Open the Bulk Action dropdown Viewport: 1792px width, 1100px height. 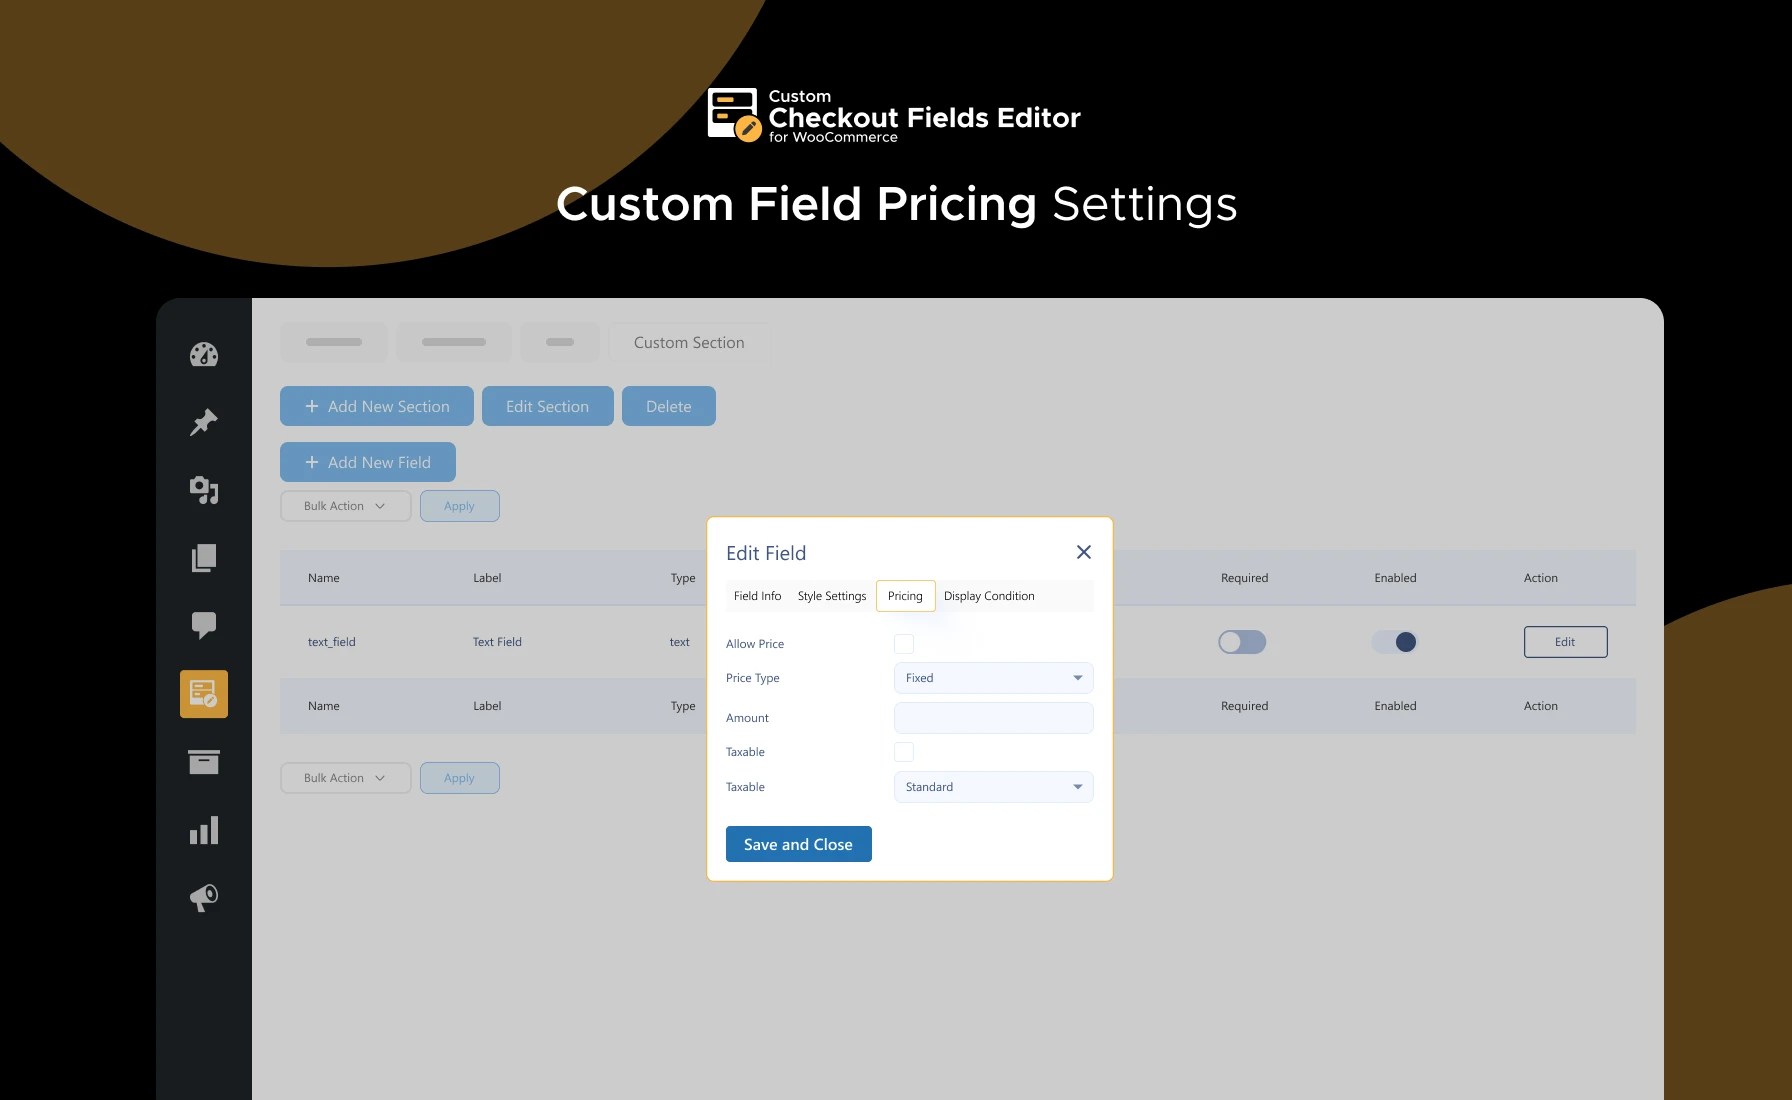(344, 505)
